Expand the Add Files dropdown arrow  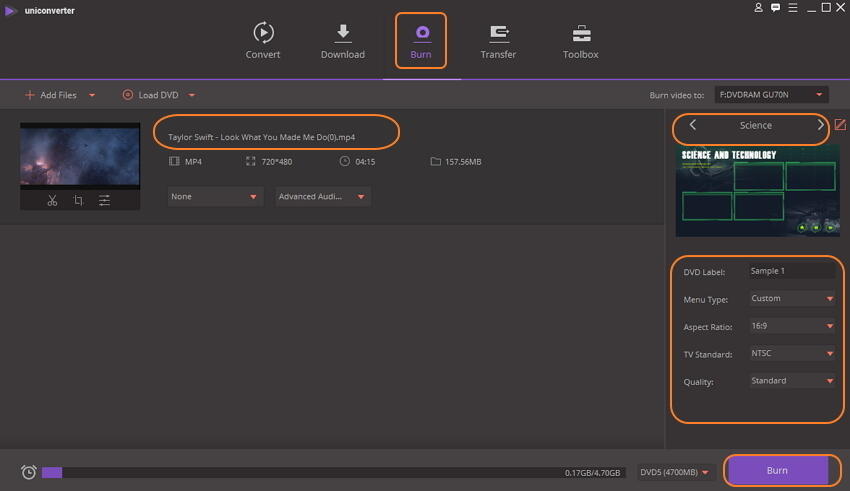(92, 95)
